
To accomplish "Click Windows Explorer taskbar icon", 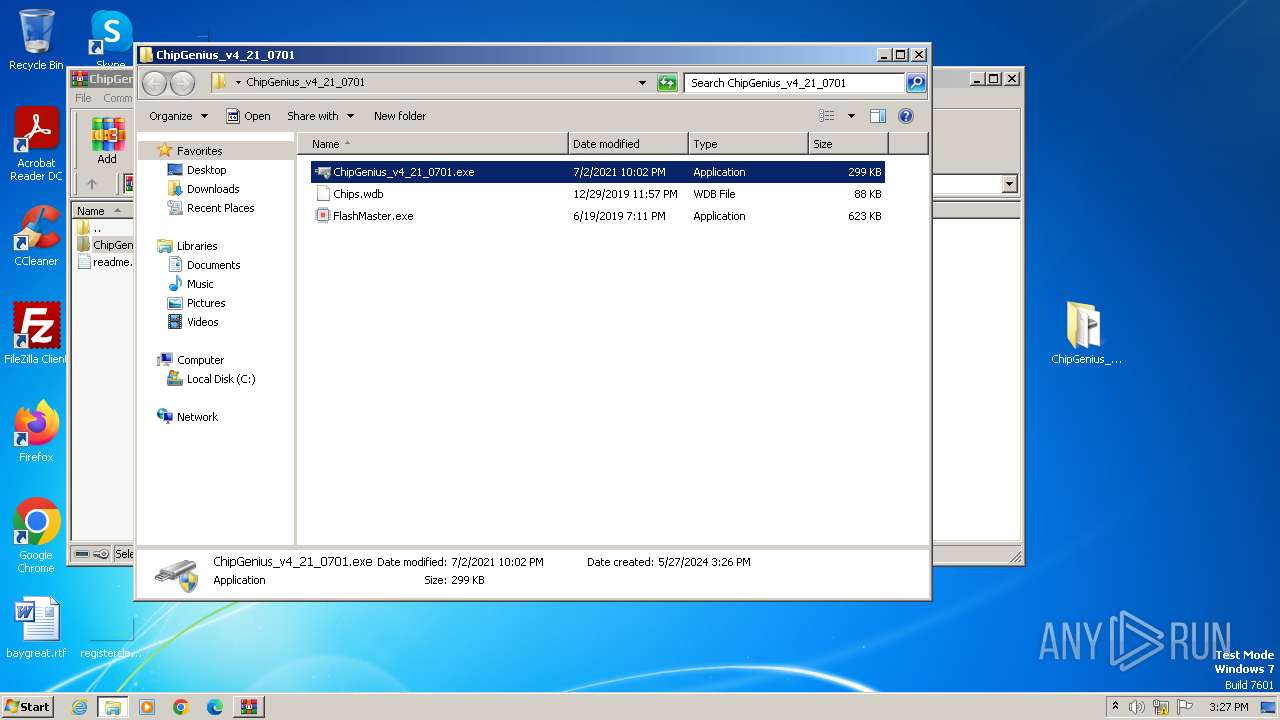I will [112, 707].
